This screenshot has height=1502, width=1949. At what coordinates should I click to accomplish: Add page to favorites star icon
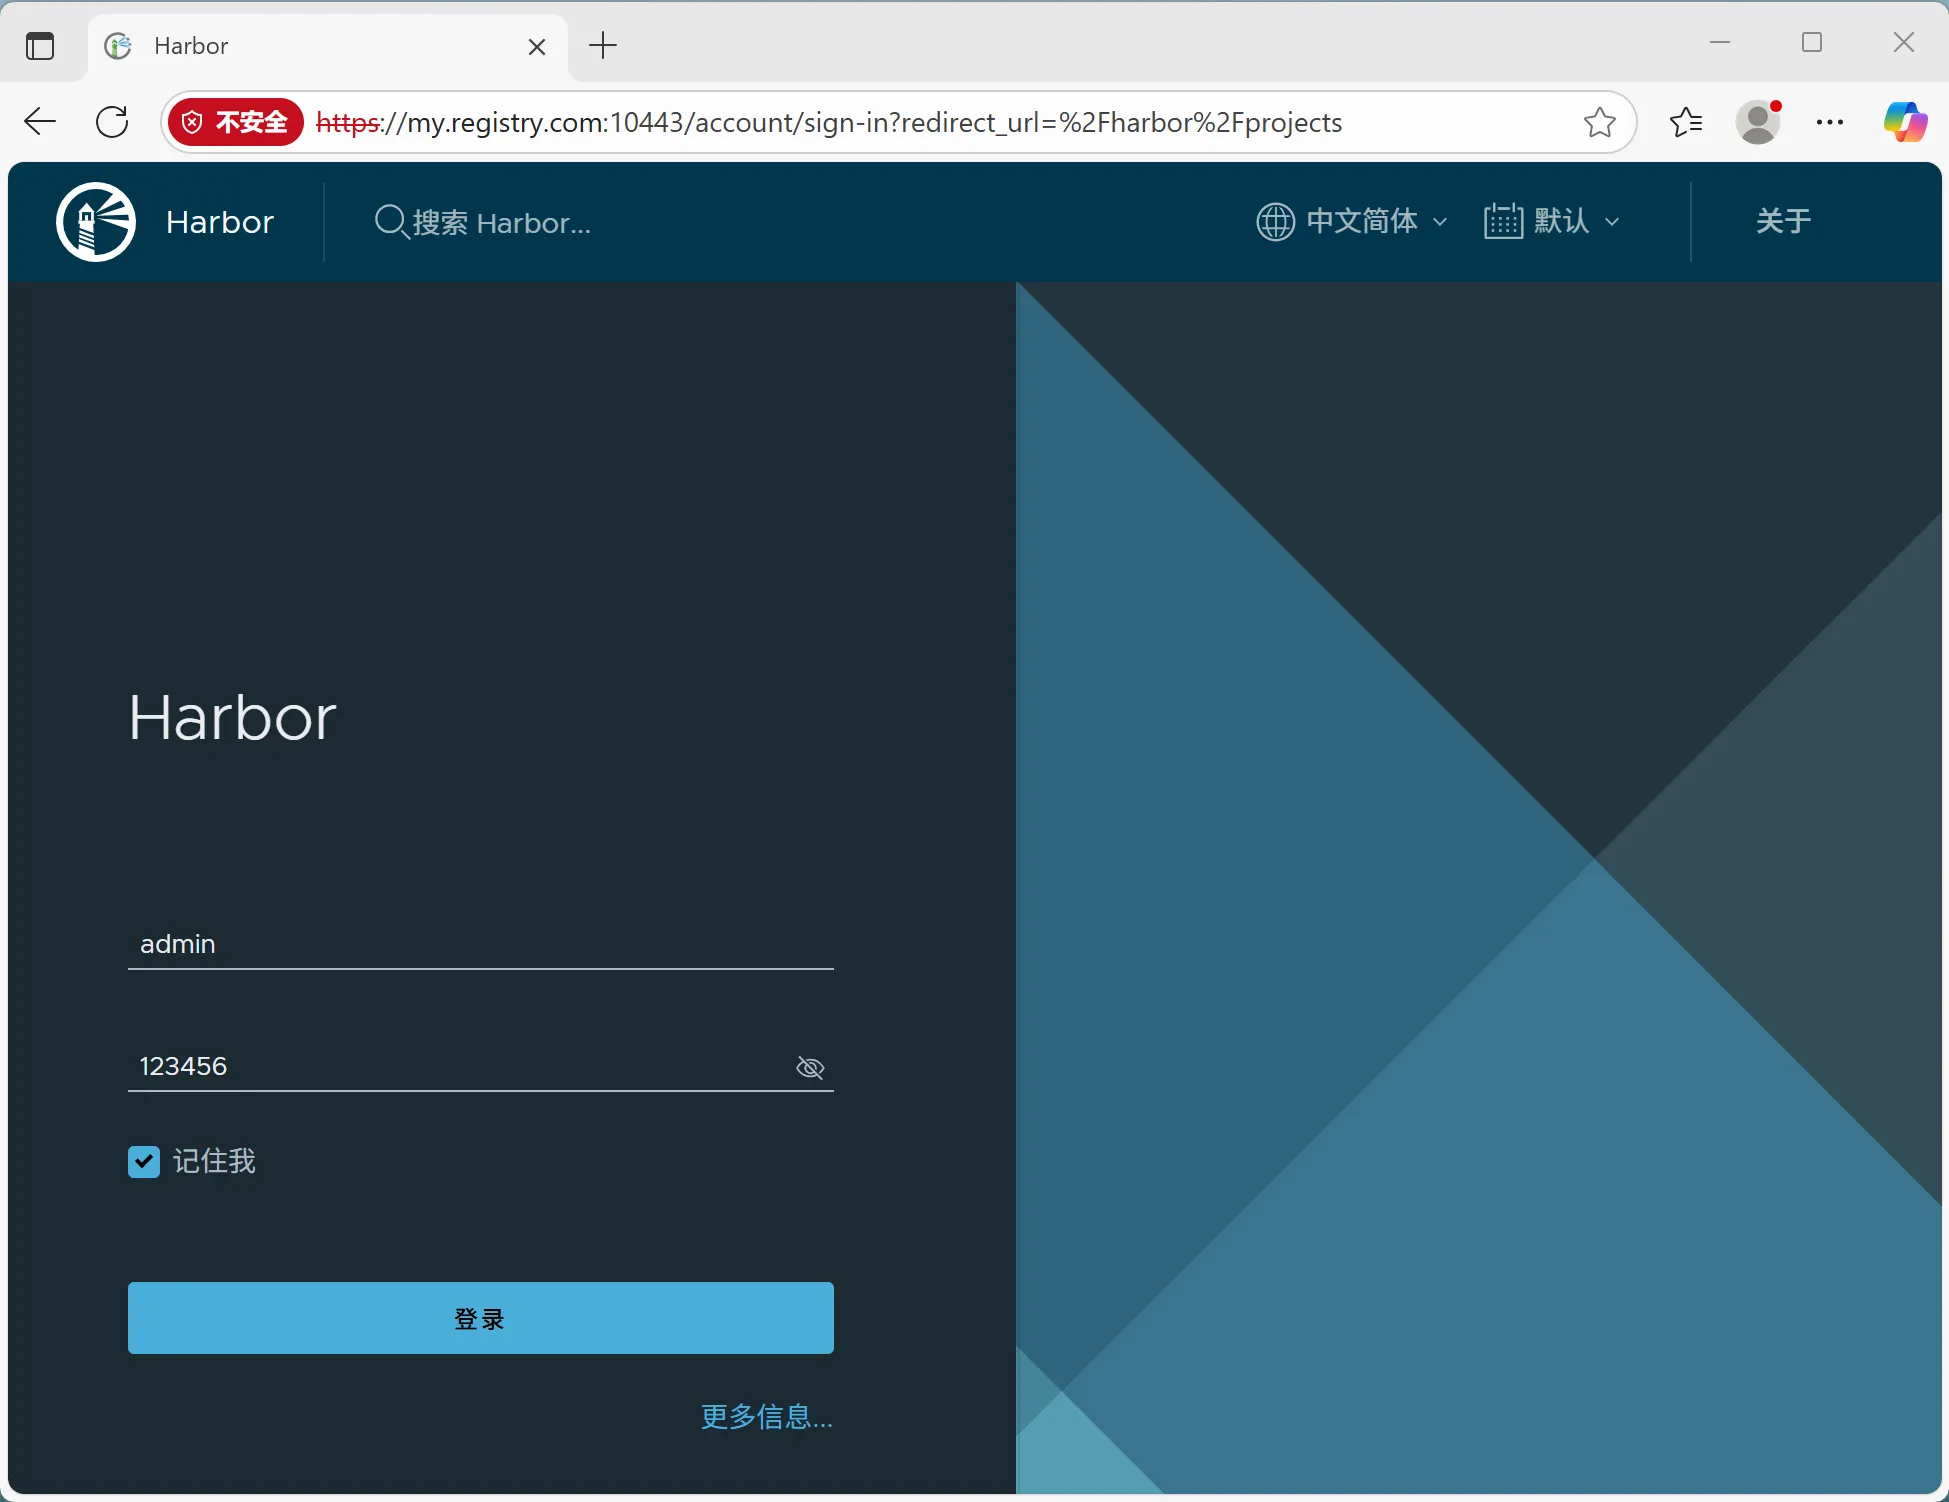1599,122
